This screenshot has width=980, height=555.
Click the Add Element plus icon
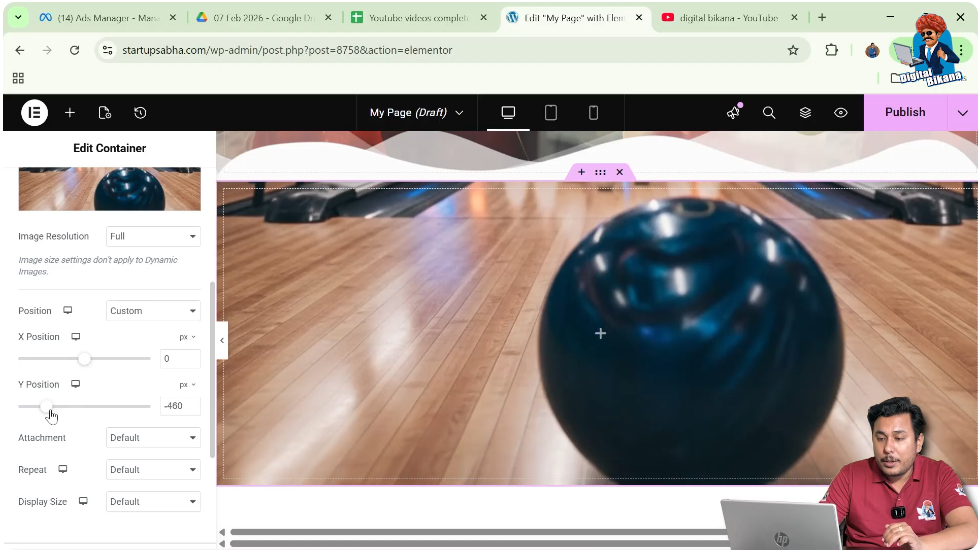click(70, 113)
